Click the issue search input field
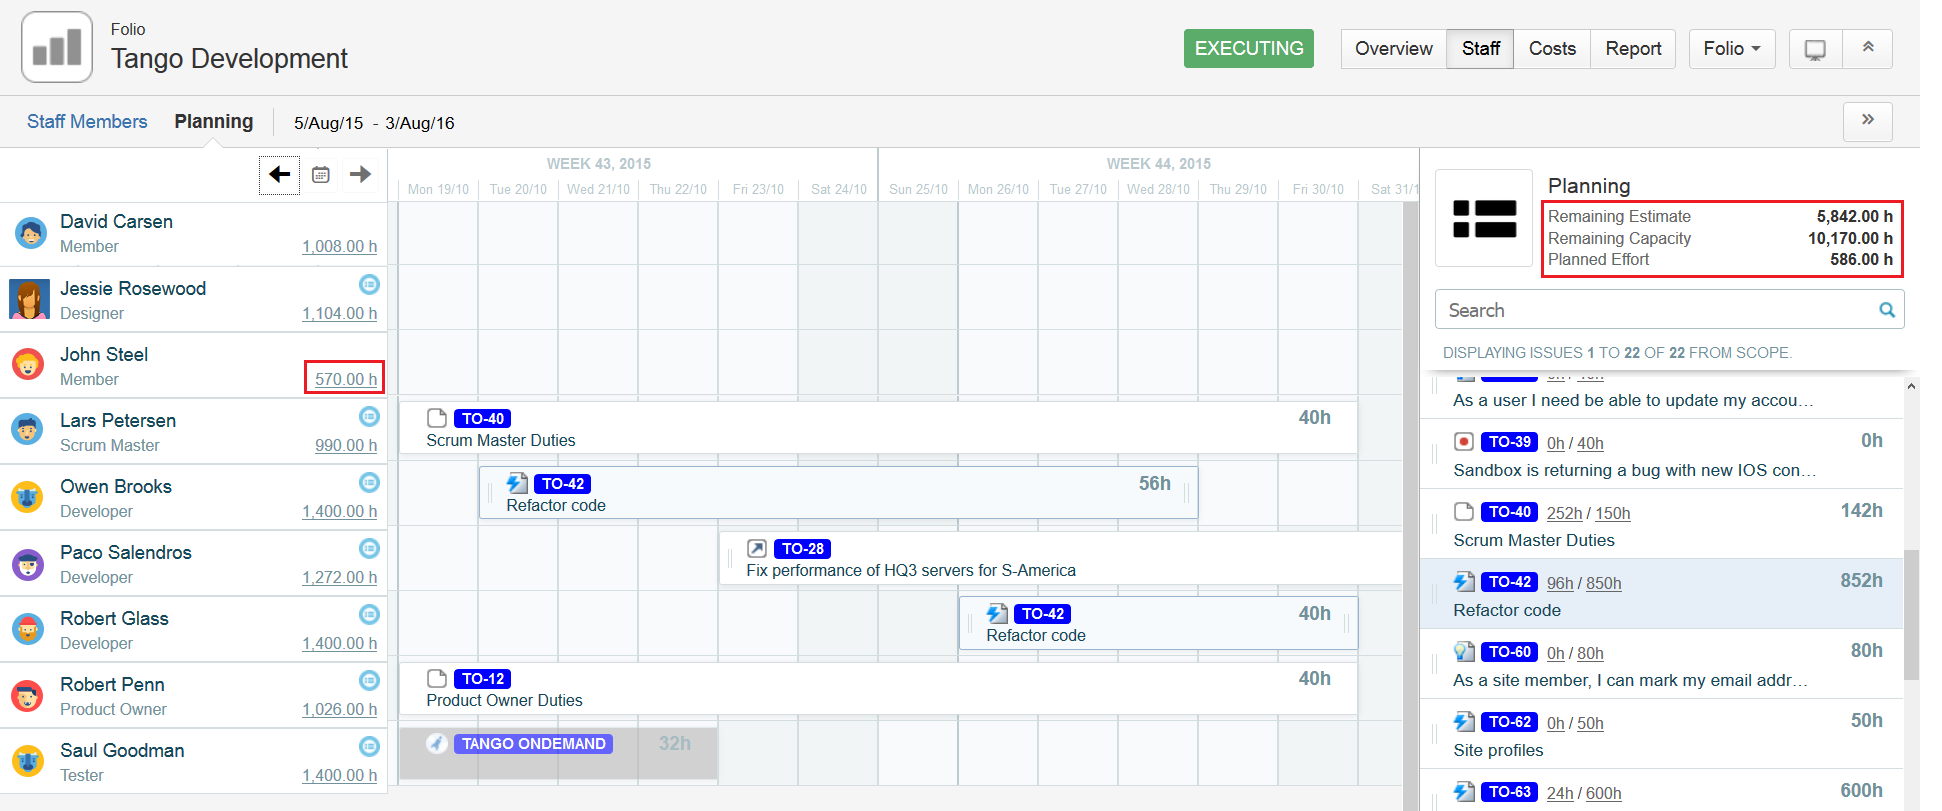The height and width of the screenshot is (811, 1942). pos(1655,310)
